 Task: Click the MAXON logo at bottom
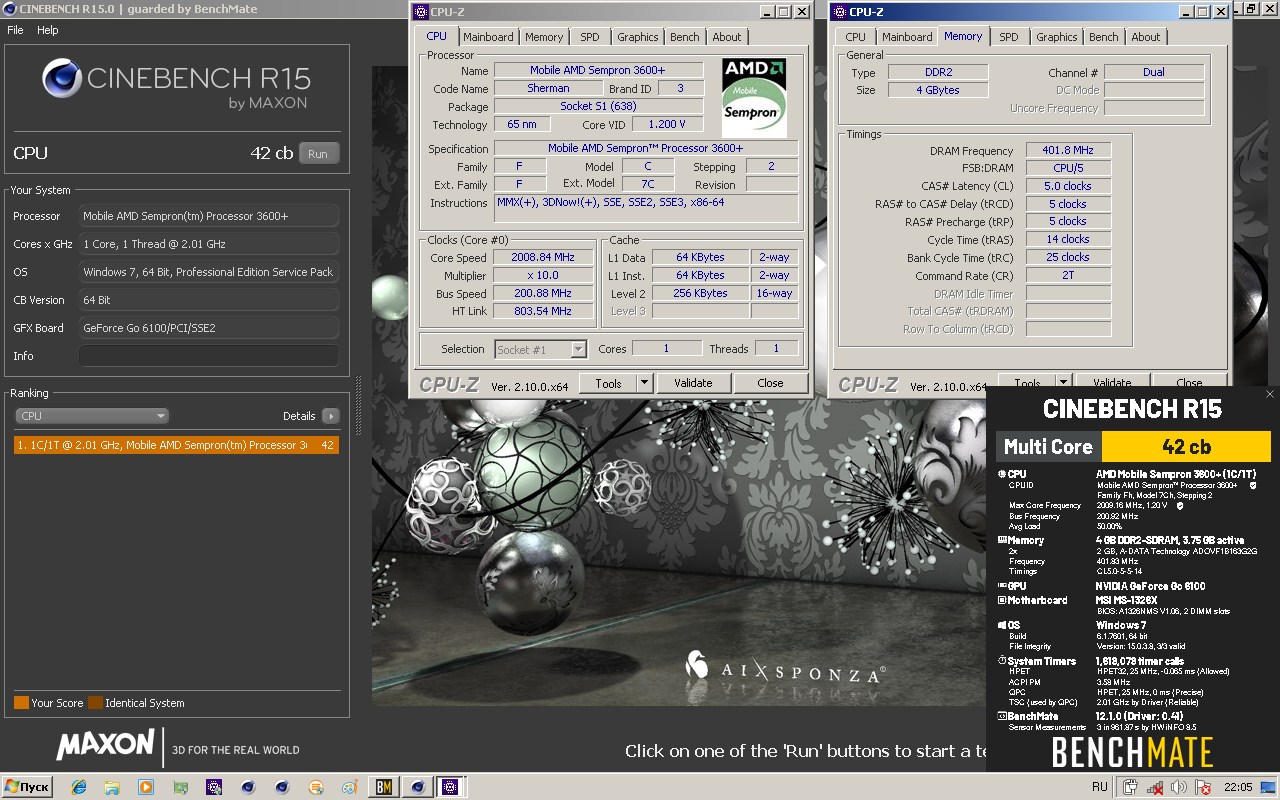click(104, 745)
